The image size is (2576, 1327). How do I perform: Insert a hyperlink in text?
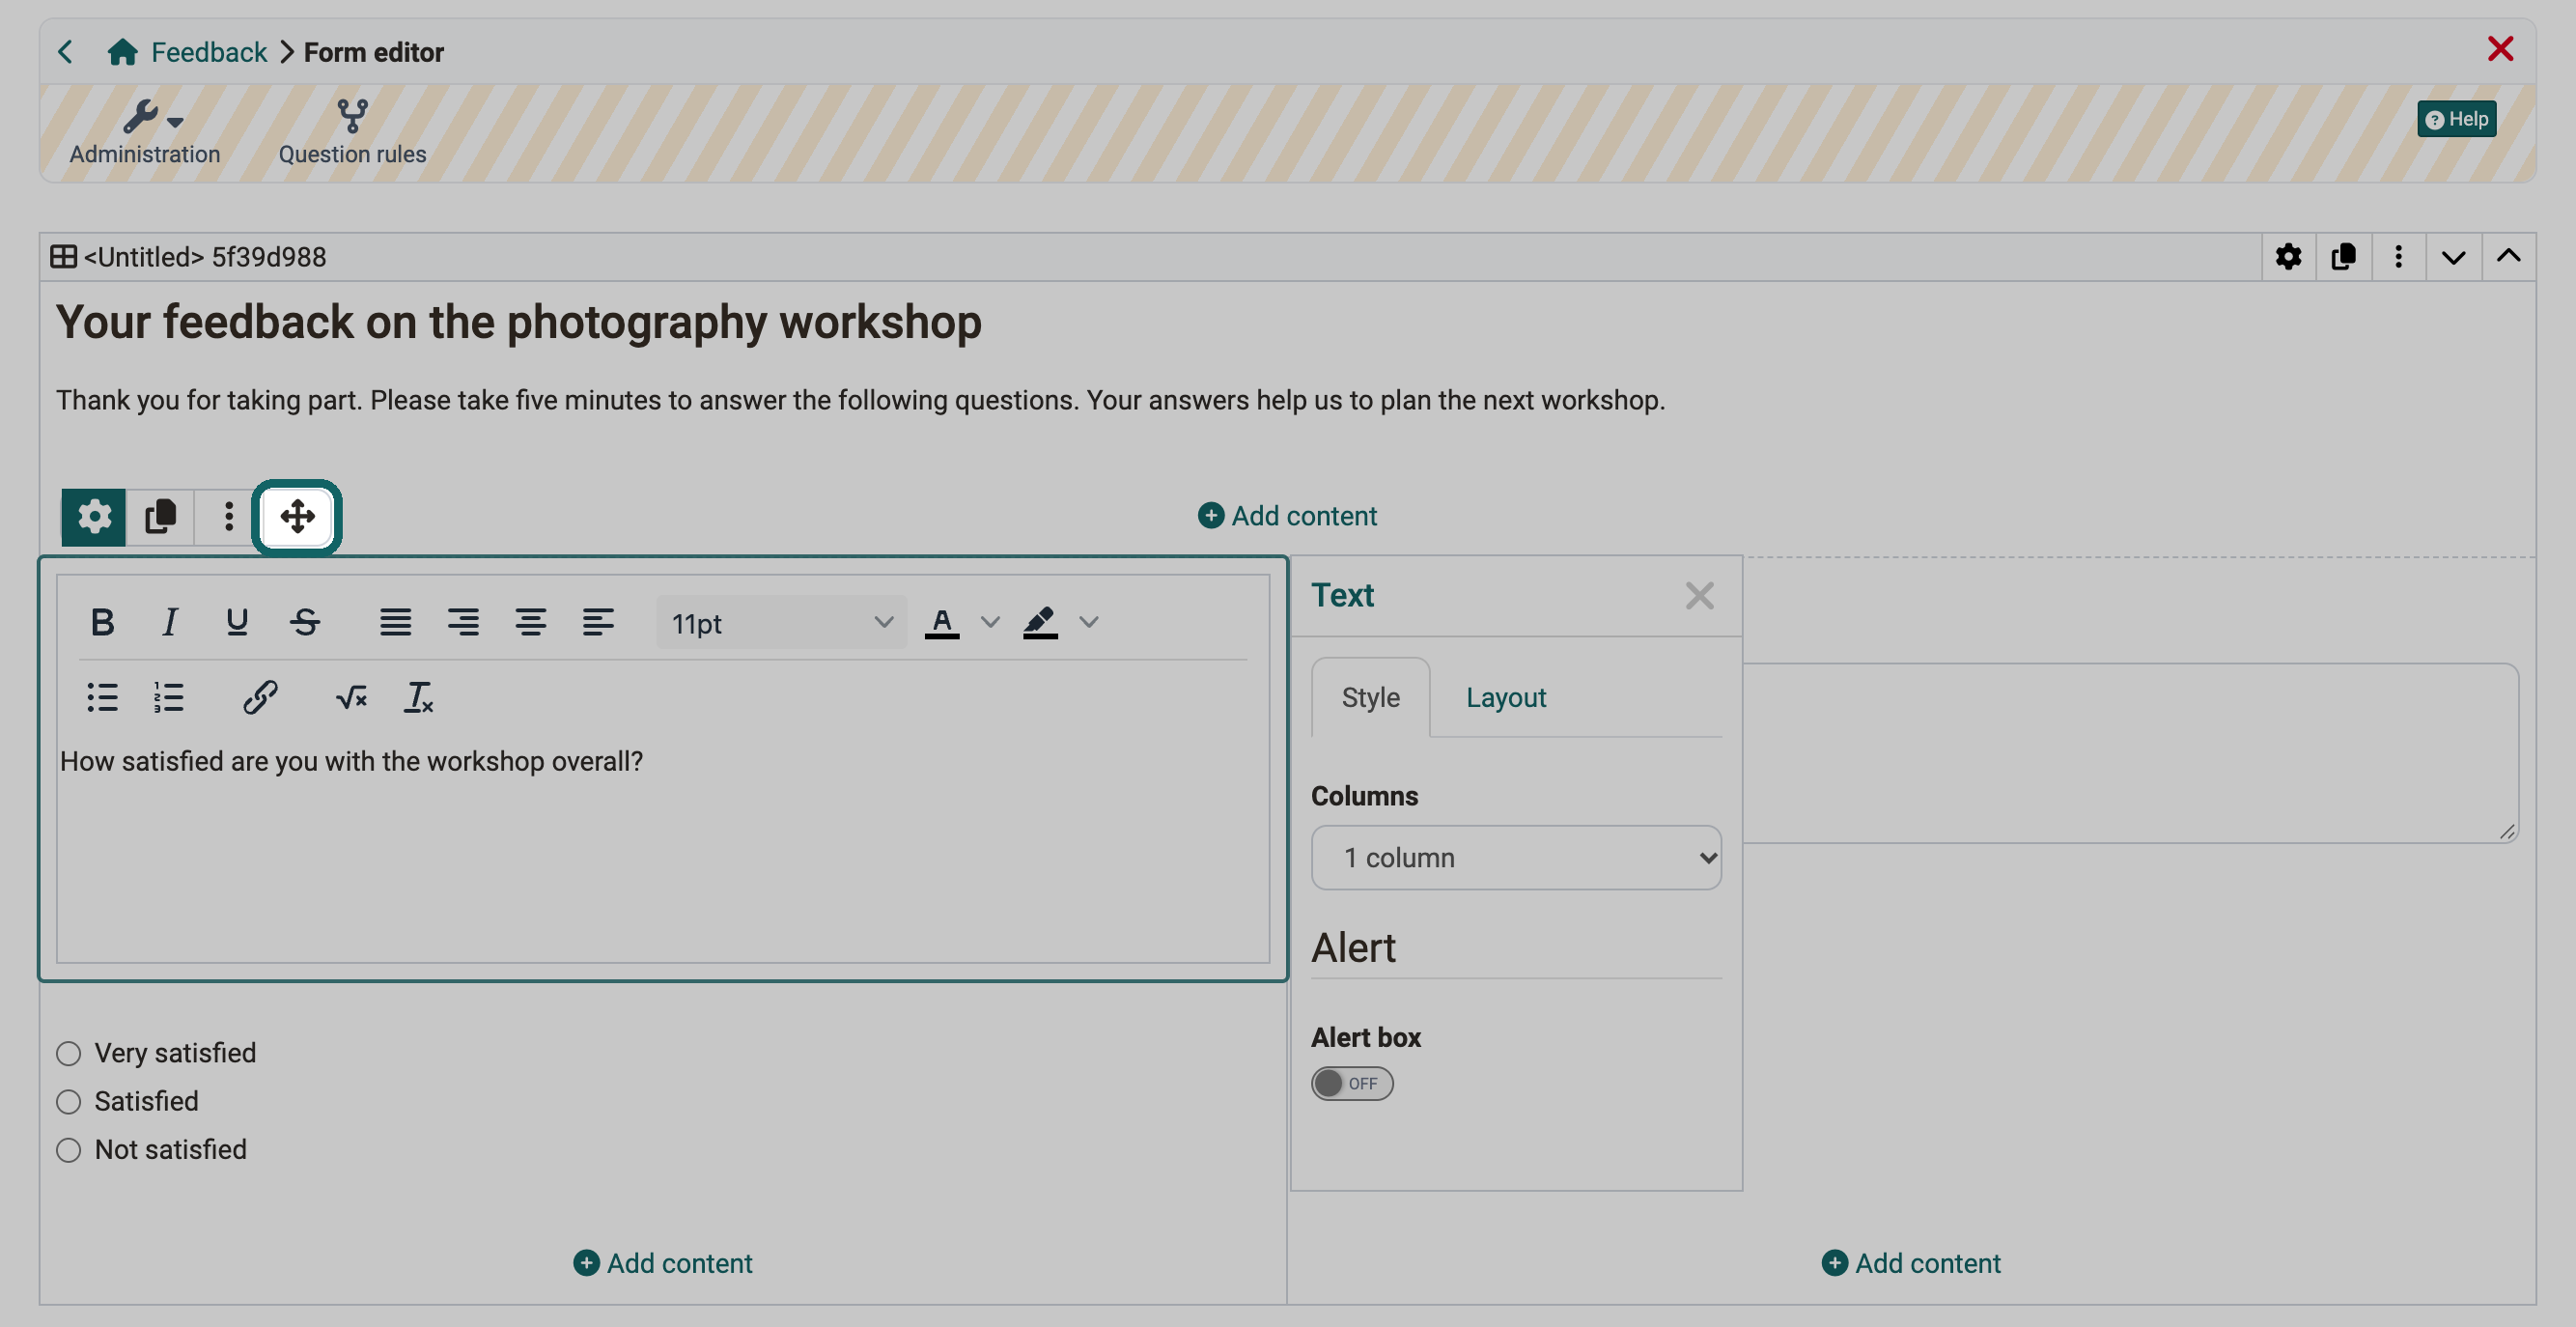pos(260,697)
